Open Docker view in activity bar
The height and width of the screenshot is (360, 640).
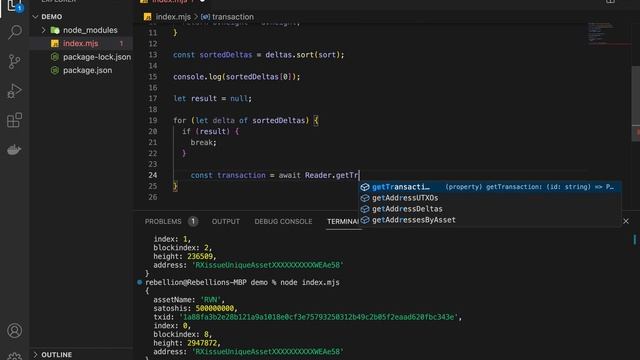coord(15,149)
